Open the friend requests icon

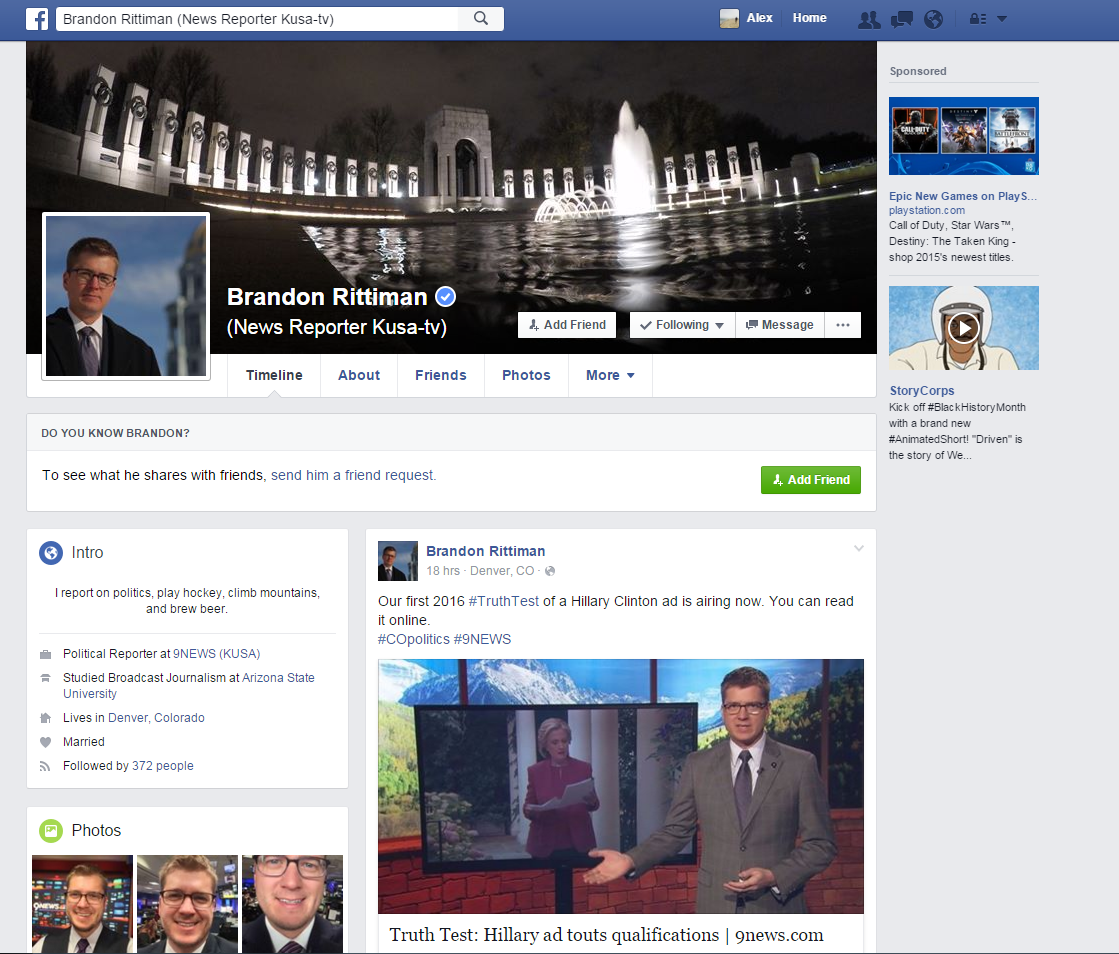pos(869,19)
